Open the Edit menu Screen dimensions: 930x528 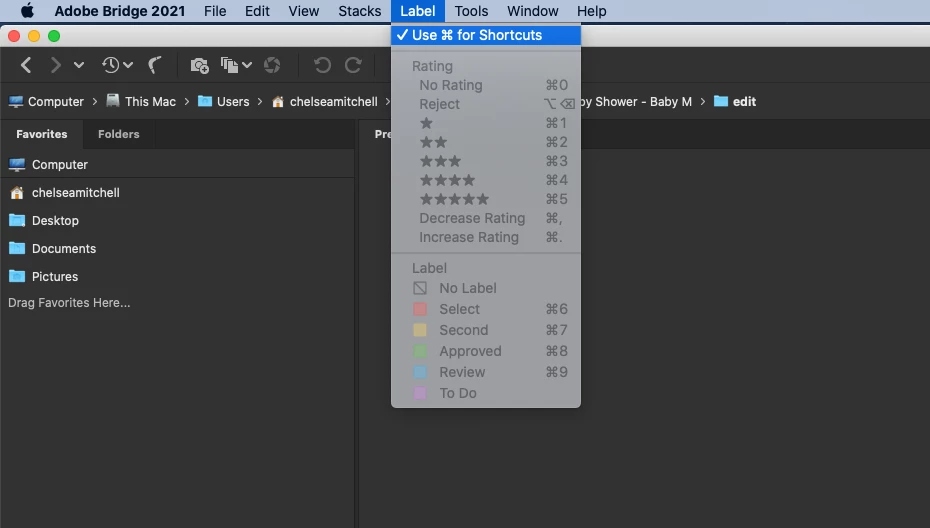257,11
